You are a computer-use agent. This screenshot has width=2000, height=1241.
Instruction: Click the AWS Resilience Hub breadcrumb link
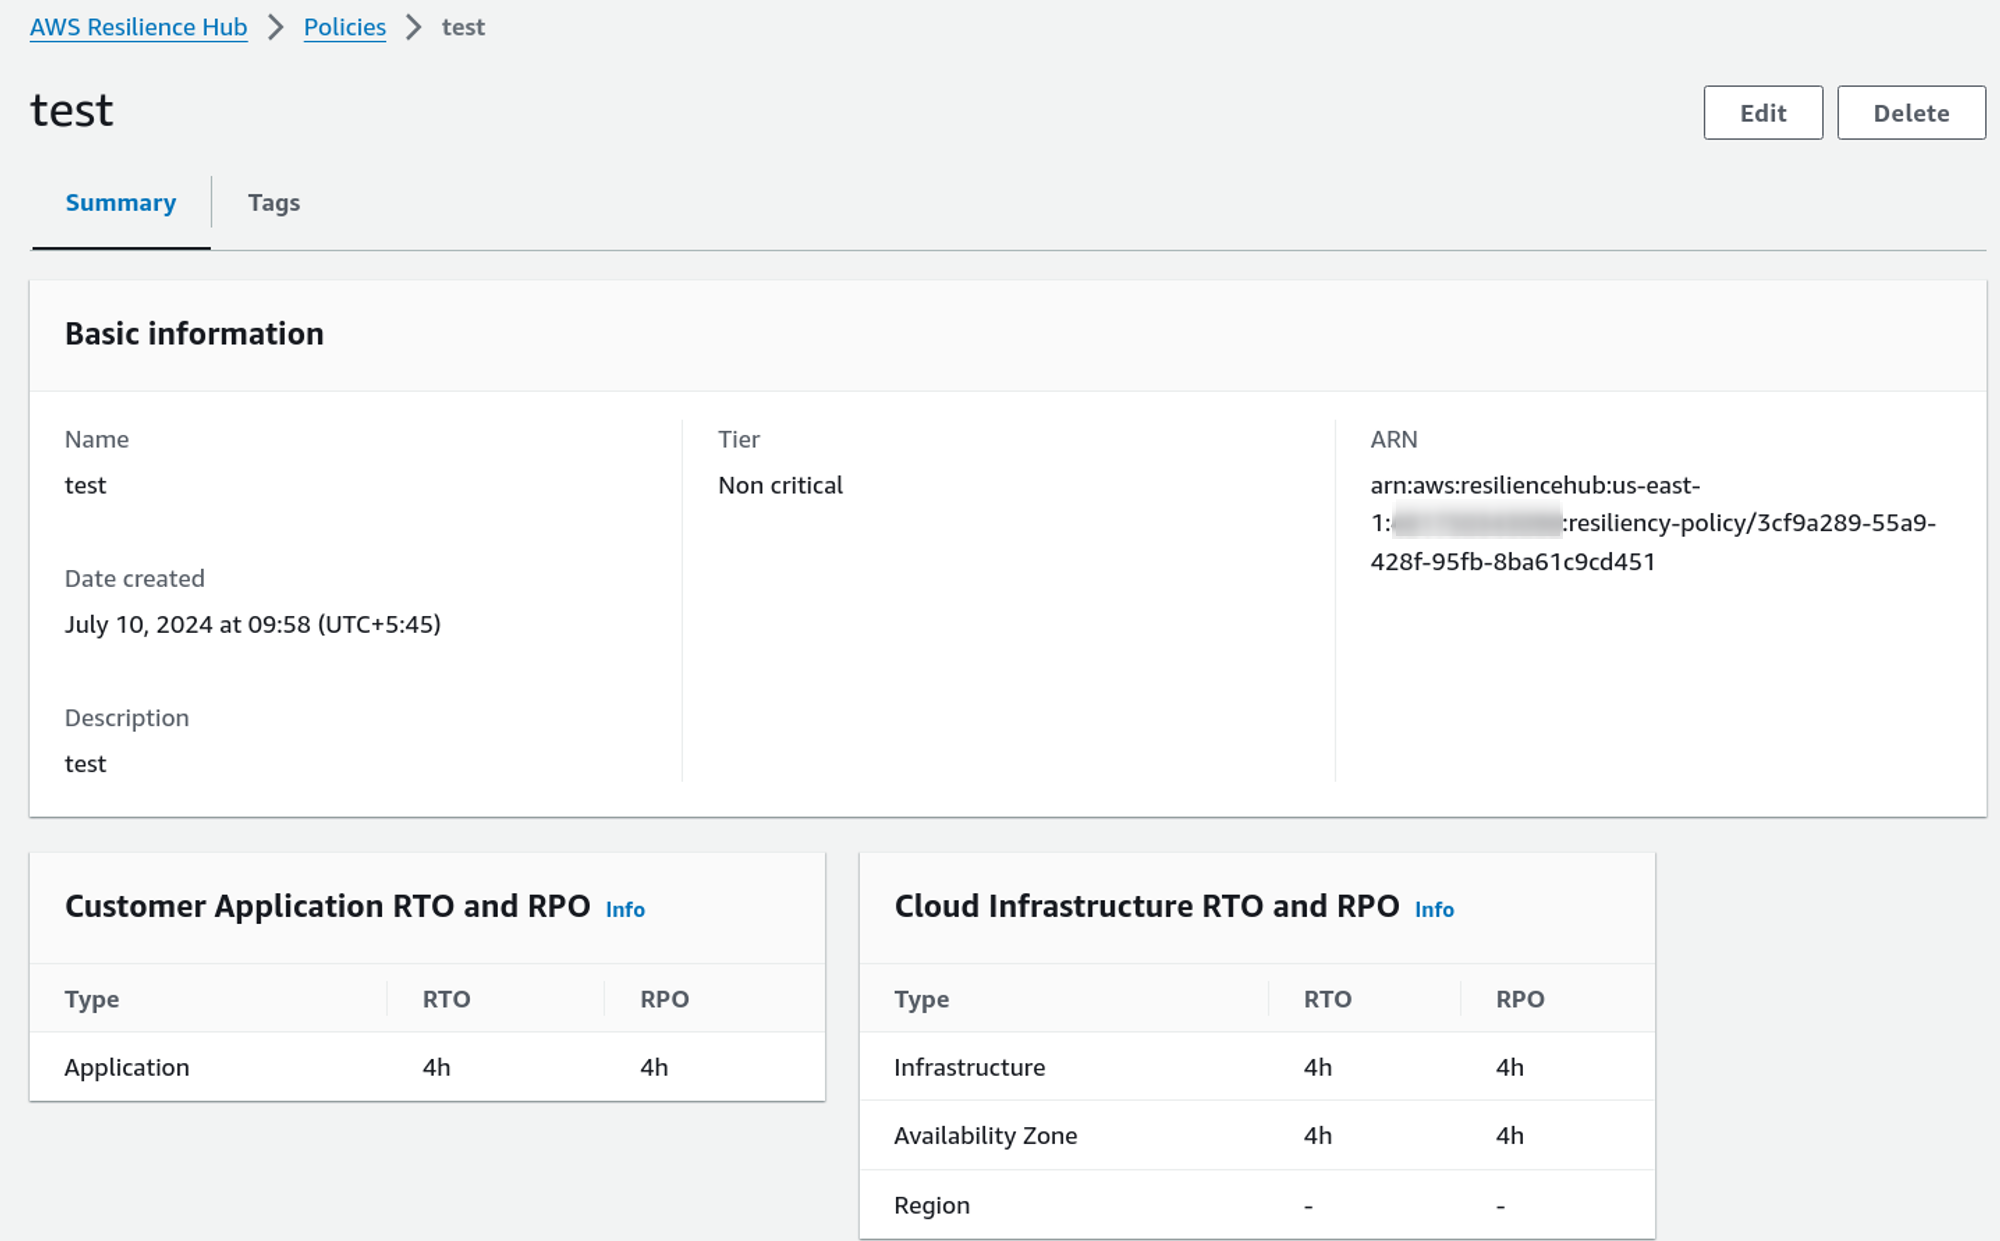(x=138, y=27)
